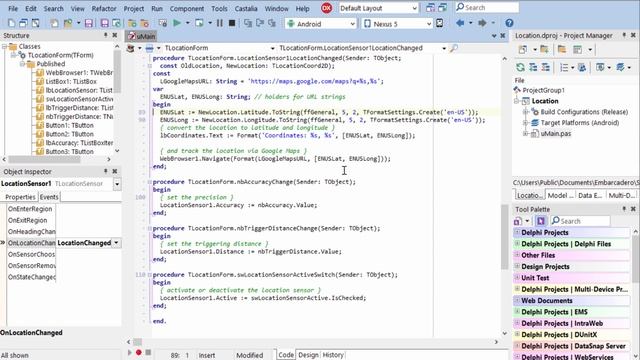The image size is (640, 360).
Task: Click the Trace Into debug icon
Action: (248, 23)
